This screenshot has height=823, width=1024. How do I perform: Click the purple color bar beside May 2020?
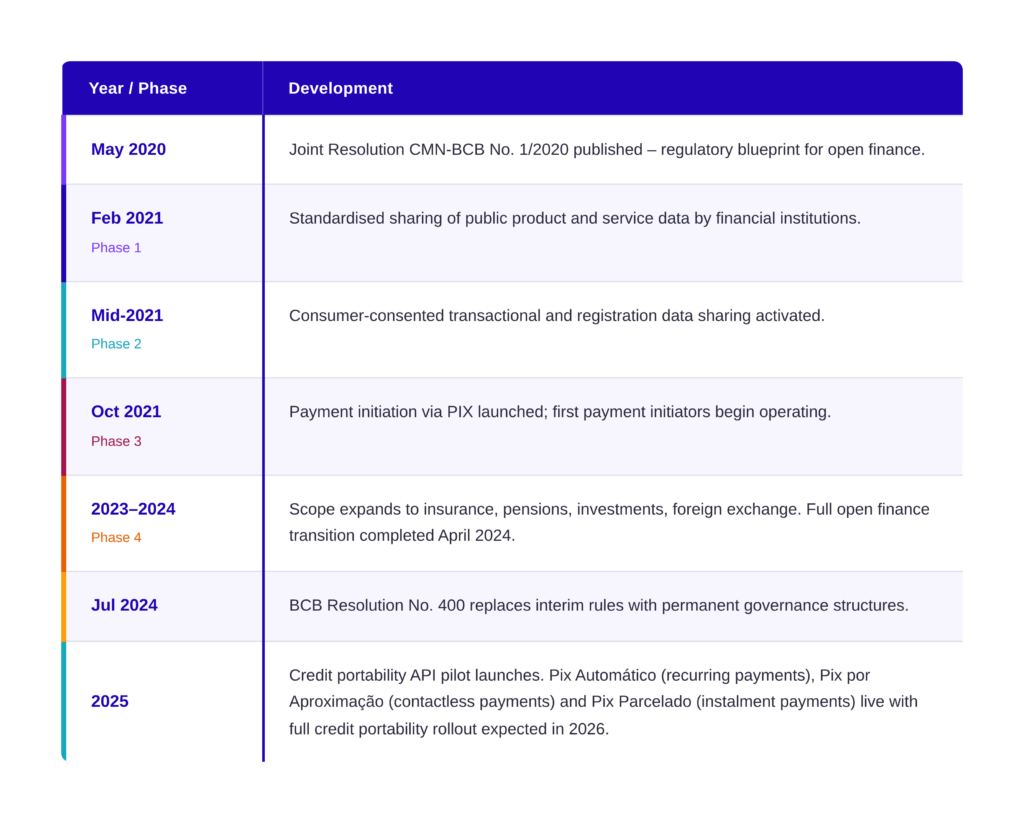(64, 149)
